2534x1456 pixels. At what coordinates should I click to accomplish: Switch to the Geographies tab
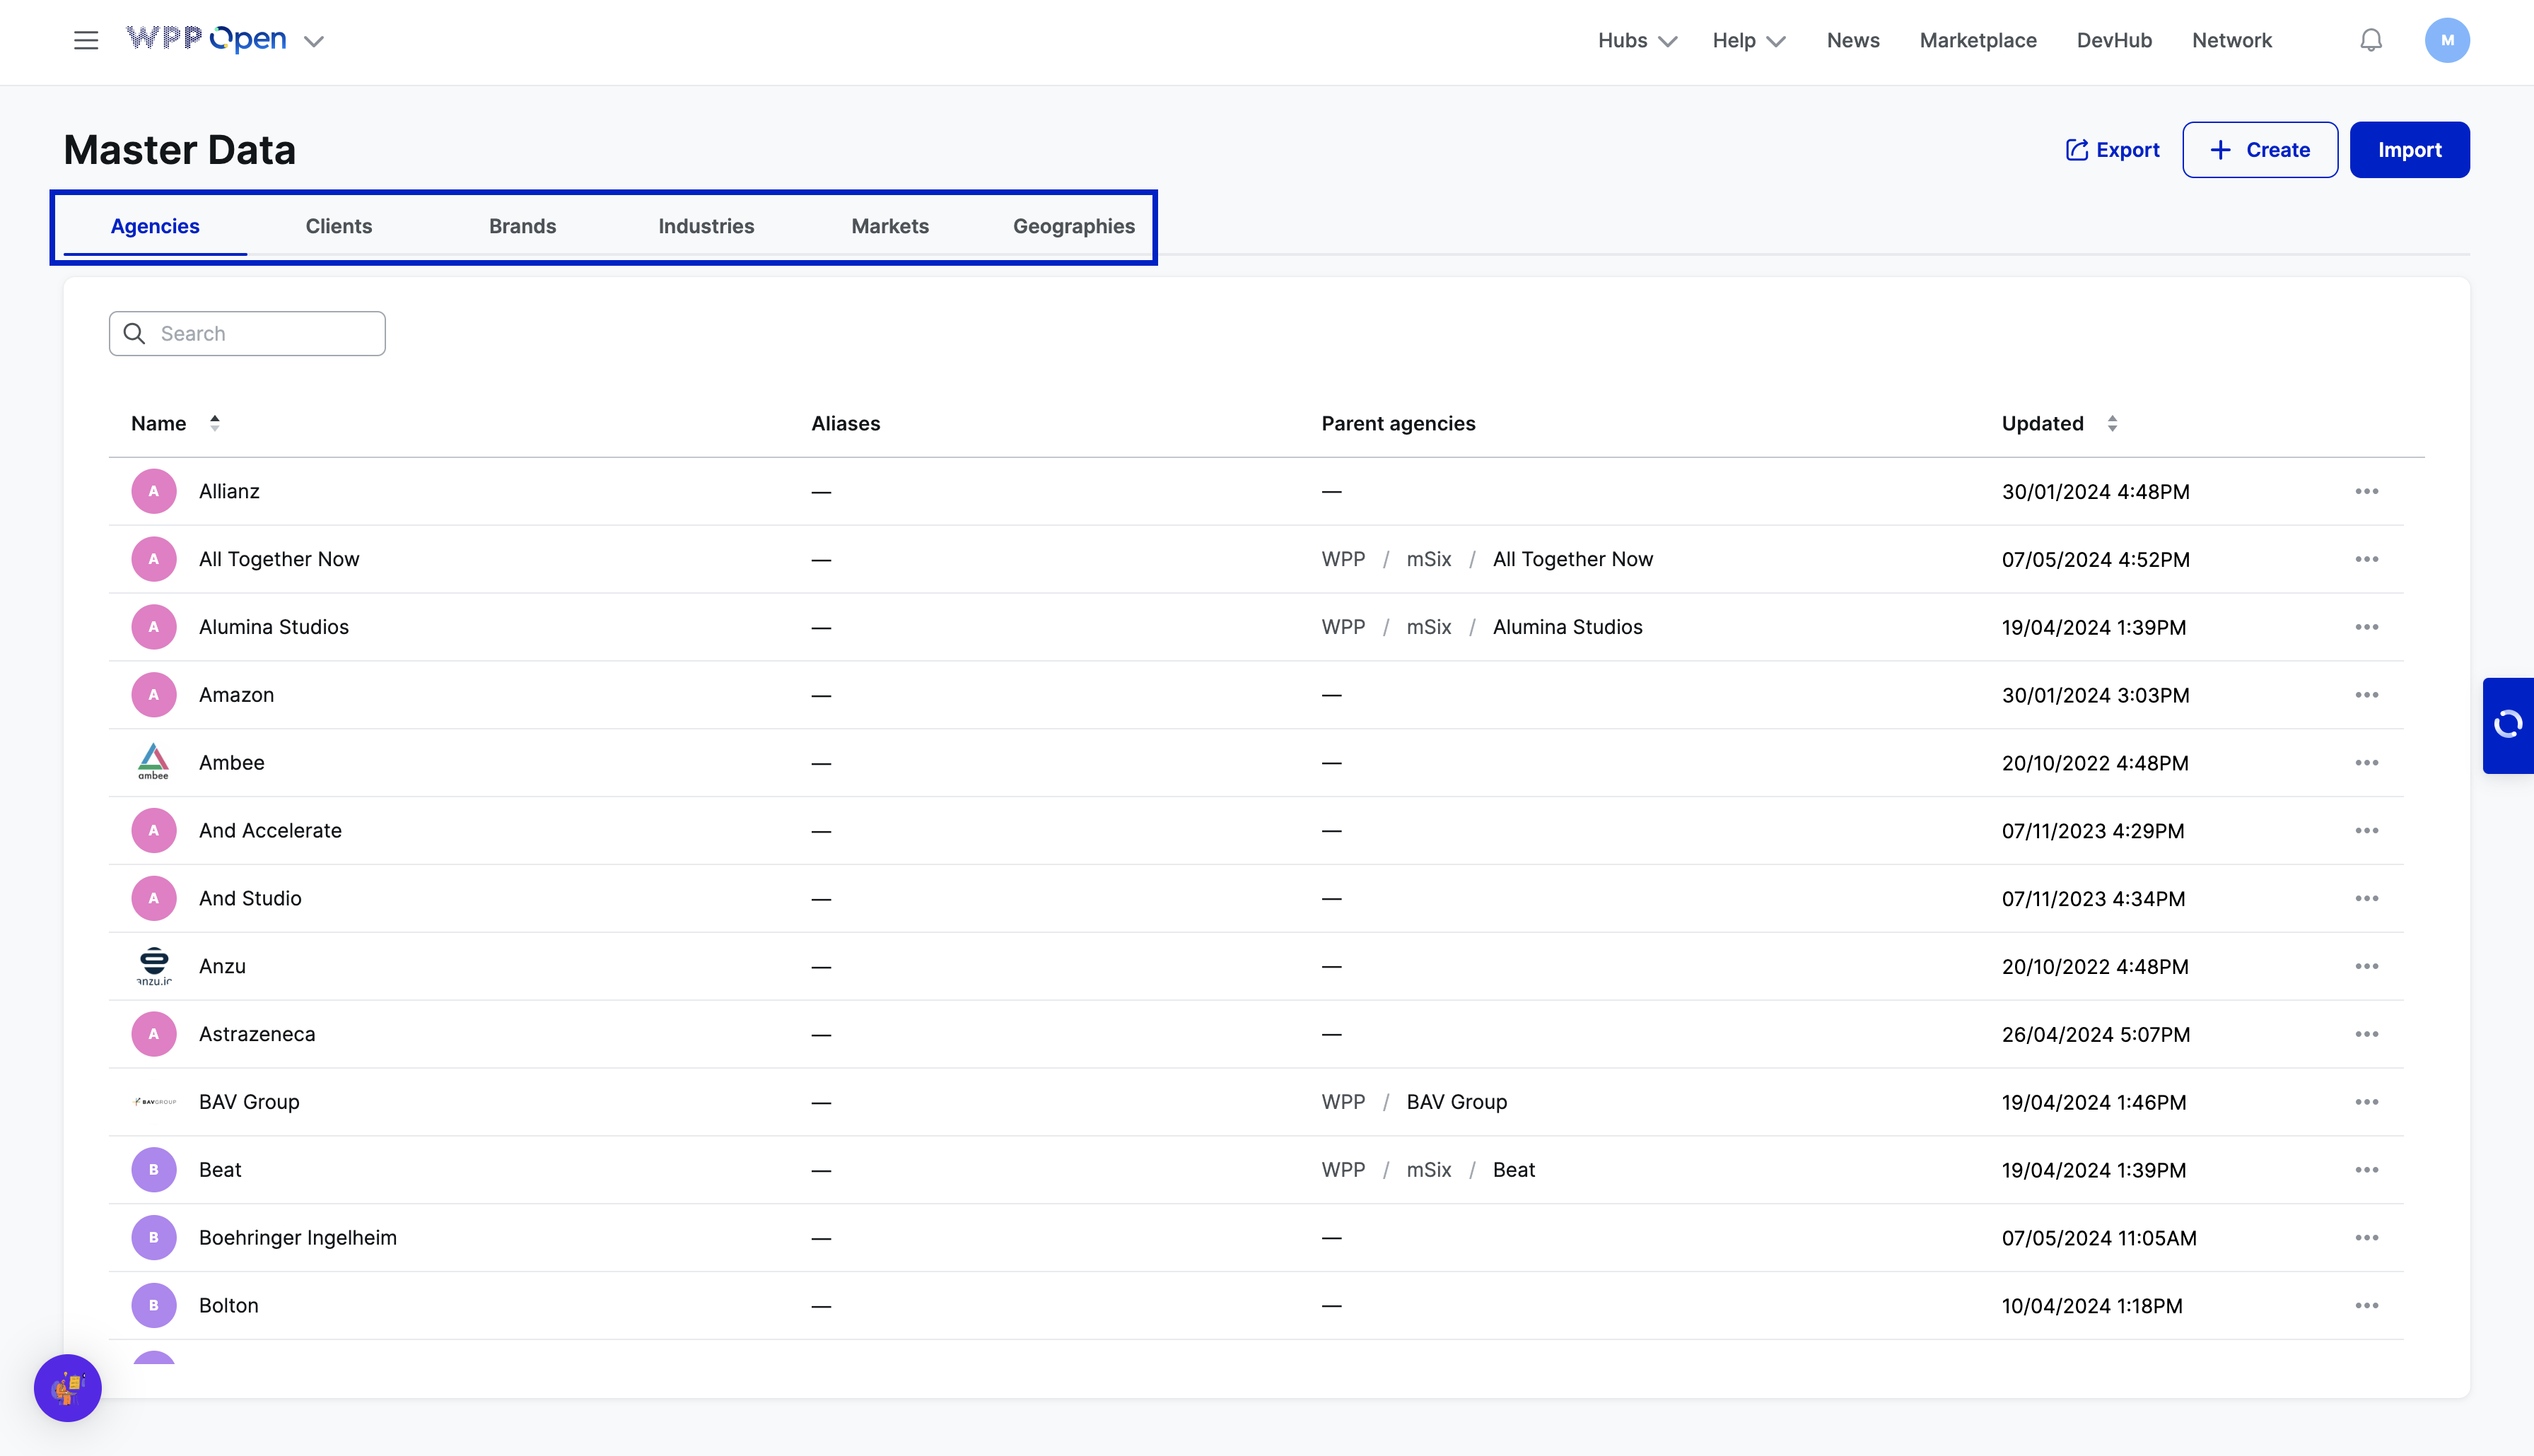tap(1073, 226)
